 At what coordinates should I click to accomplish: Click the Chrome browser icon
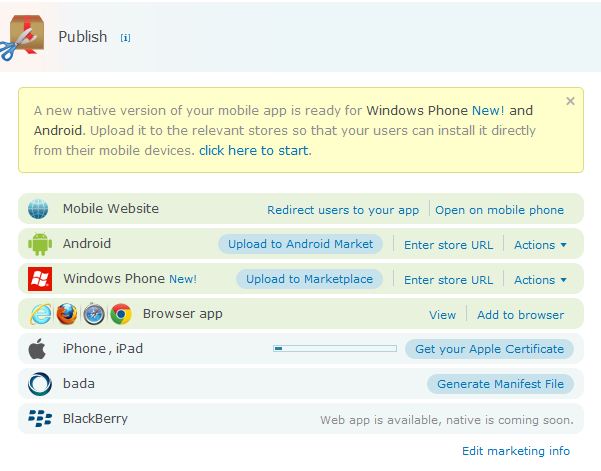pyautogui.click(x=121, y=314)
